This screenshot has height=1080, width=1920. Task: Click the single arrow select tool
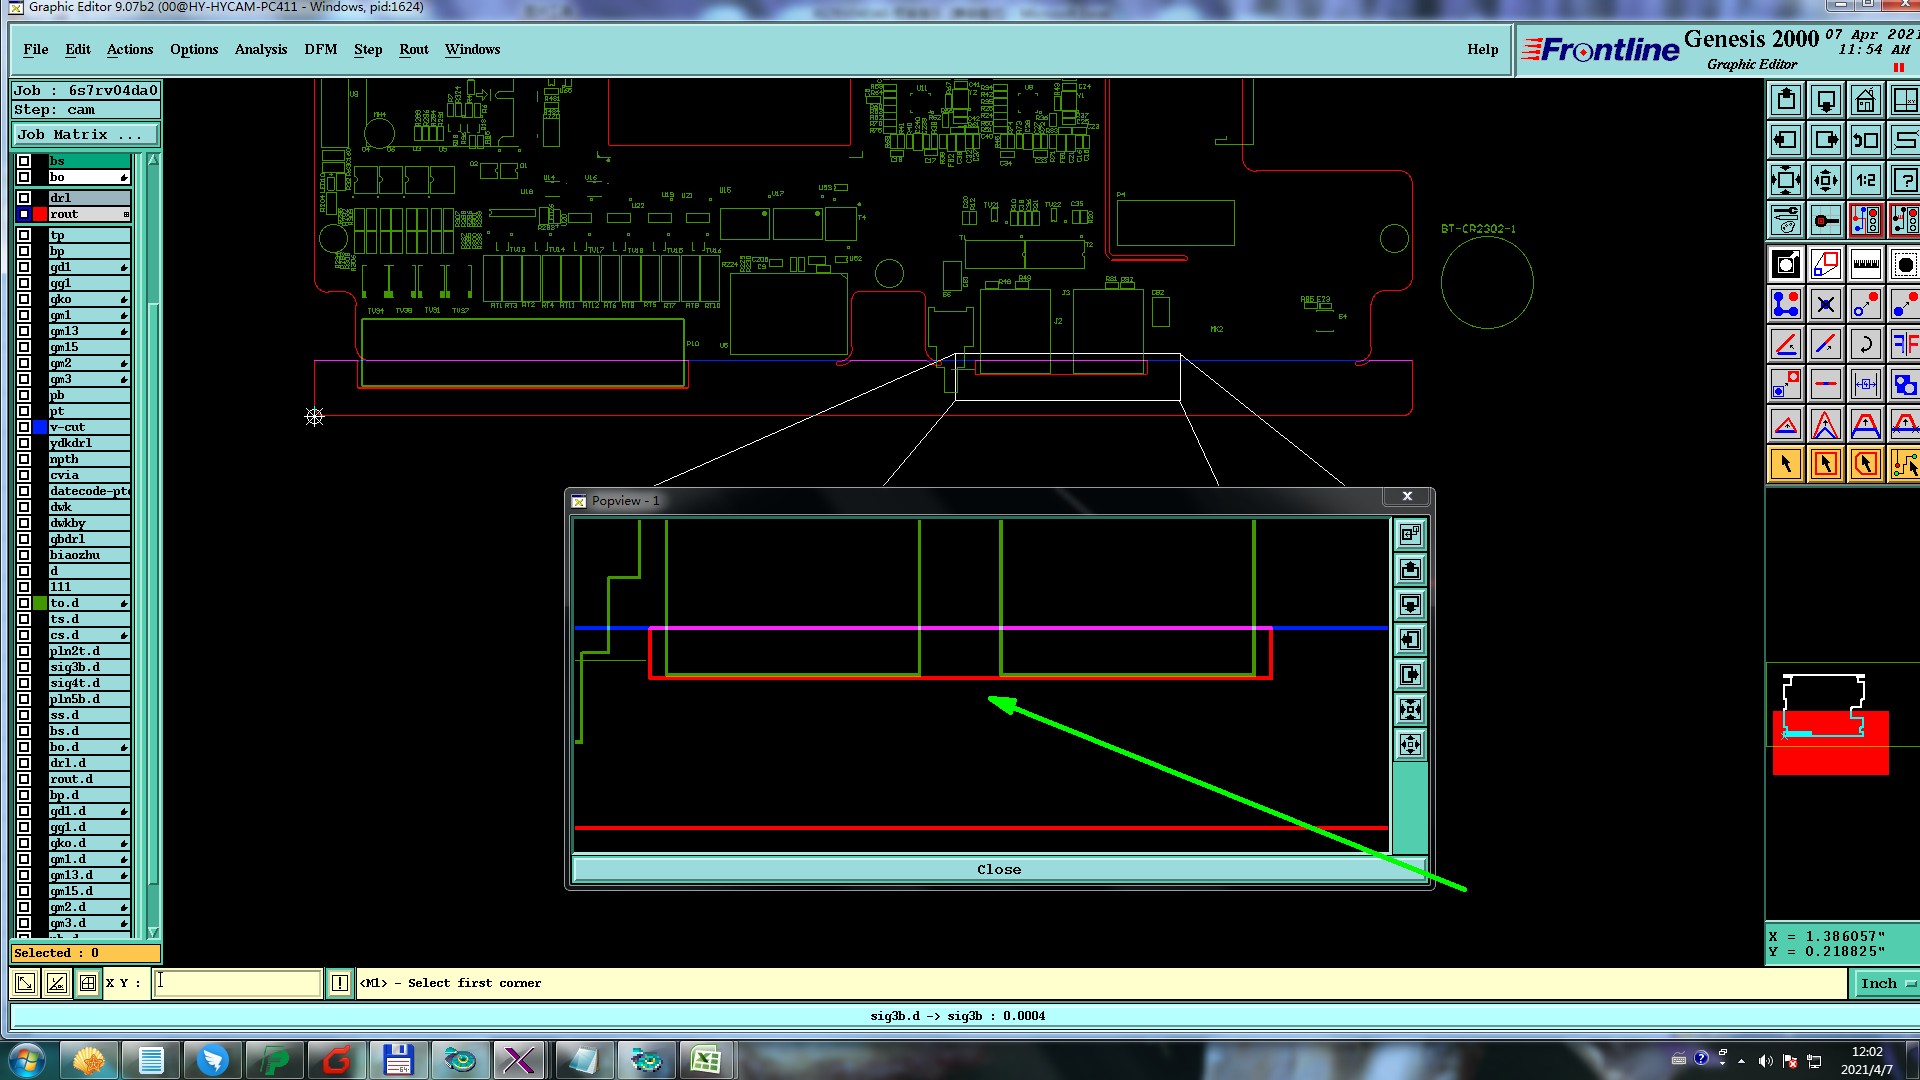pos(1786,464)
